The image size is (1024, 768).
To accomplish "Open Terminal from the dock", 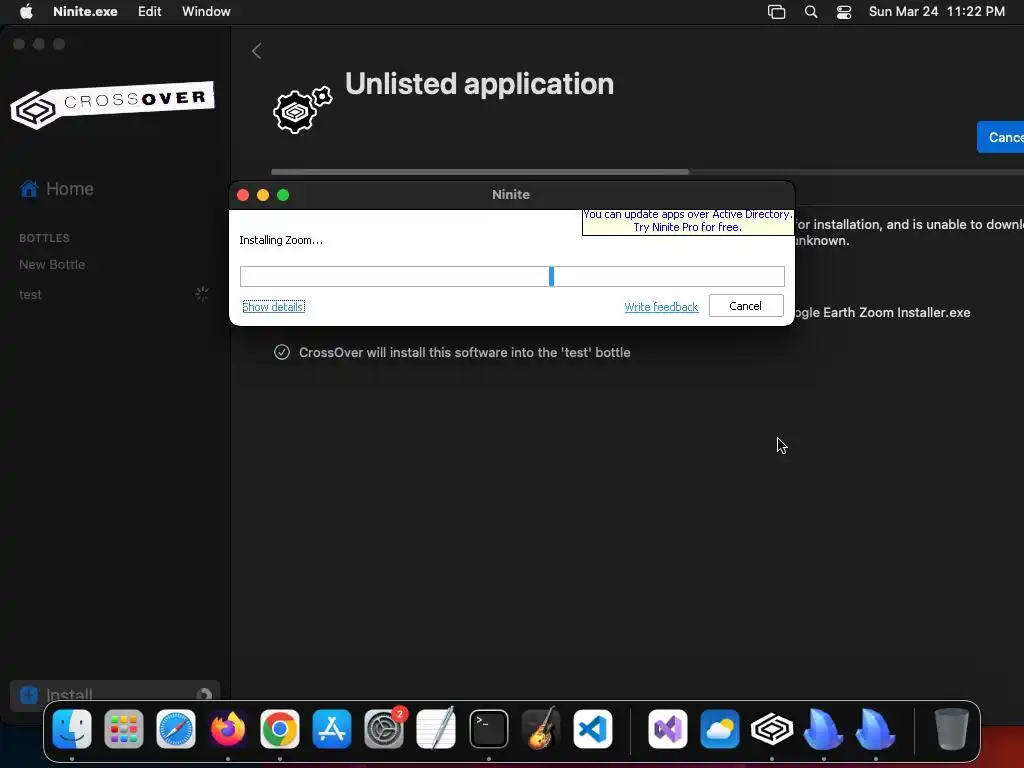I will (x=488, y=729).
